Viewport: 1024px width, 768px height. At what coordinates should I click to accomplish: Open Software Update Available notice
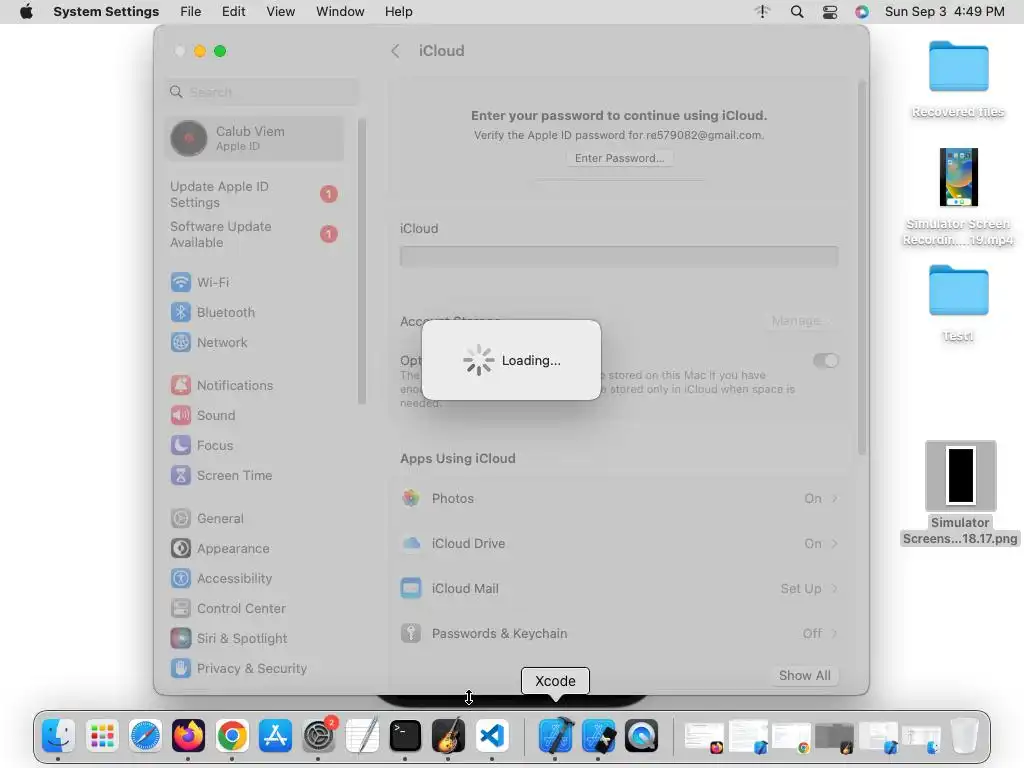click(255, 234)
